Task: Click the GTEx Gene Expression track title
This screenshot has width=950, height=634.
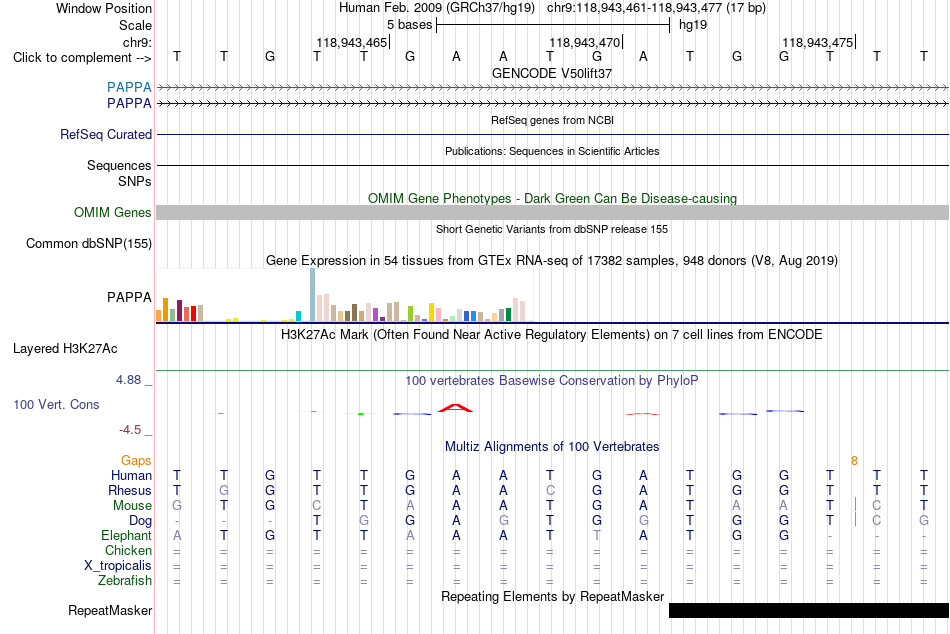Action: (552, 261)
